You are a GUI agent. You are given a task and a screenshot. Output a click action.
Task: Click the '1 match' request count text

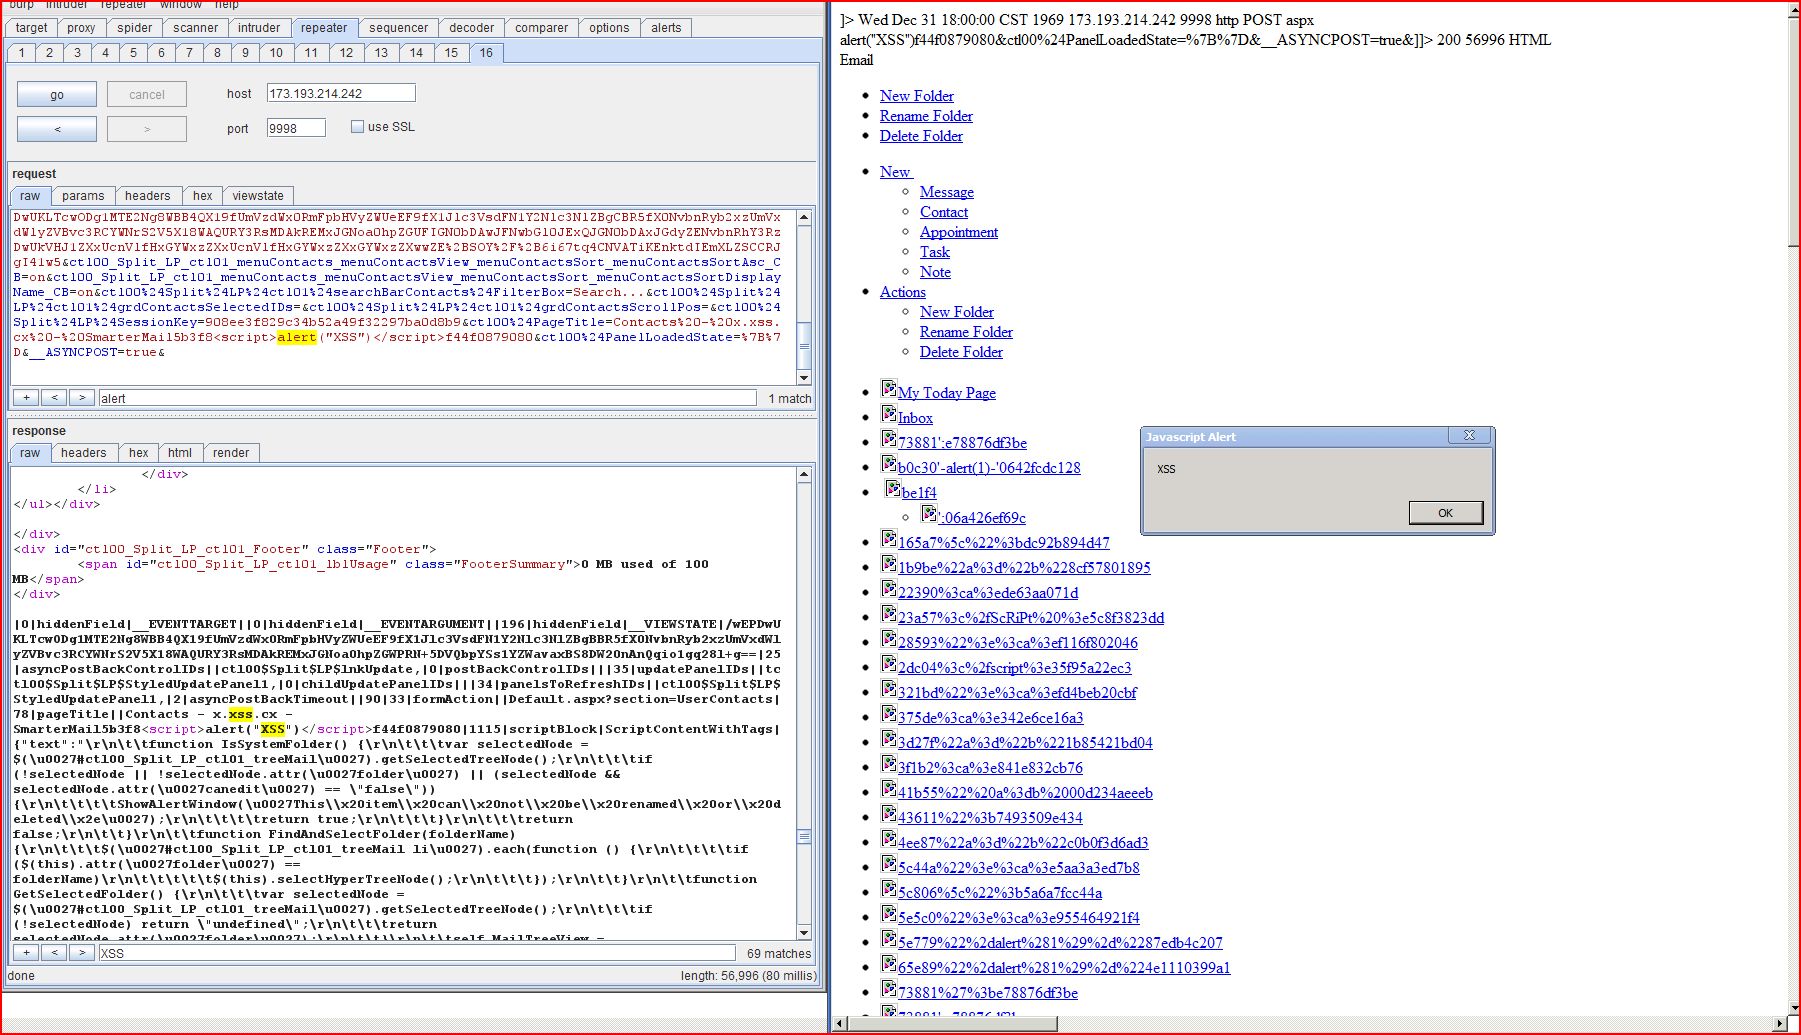coord(790,399)
